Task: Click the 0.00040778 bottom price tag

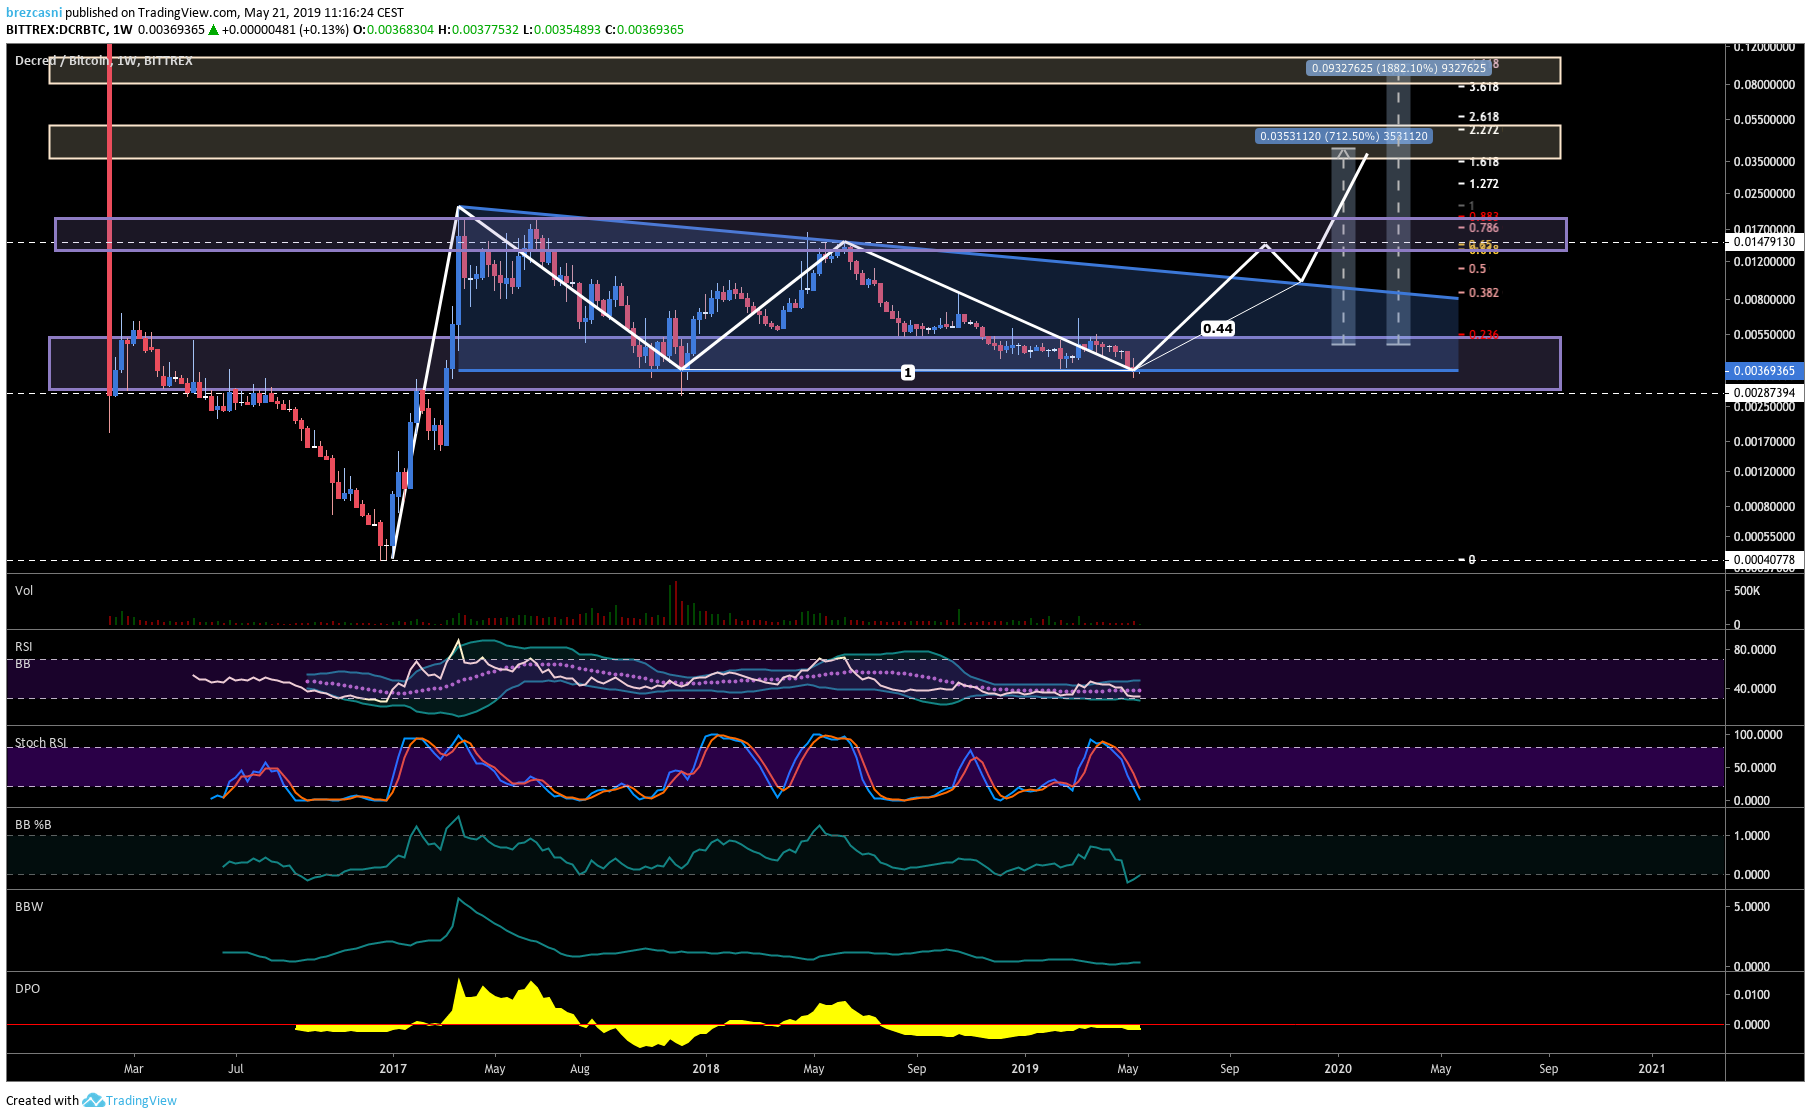Action: coord(1764,560)
